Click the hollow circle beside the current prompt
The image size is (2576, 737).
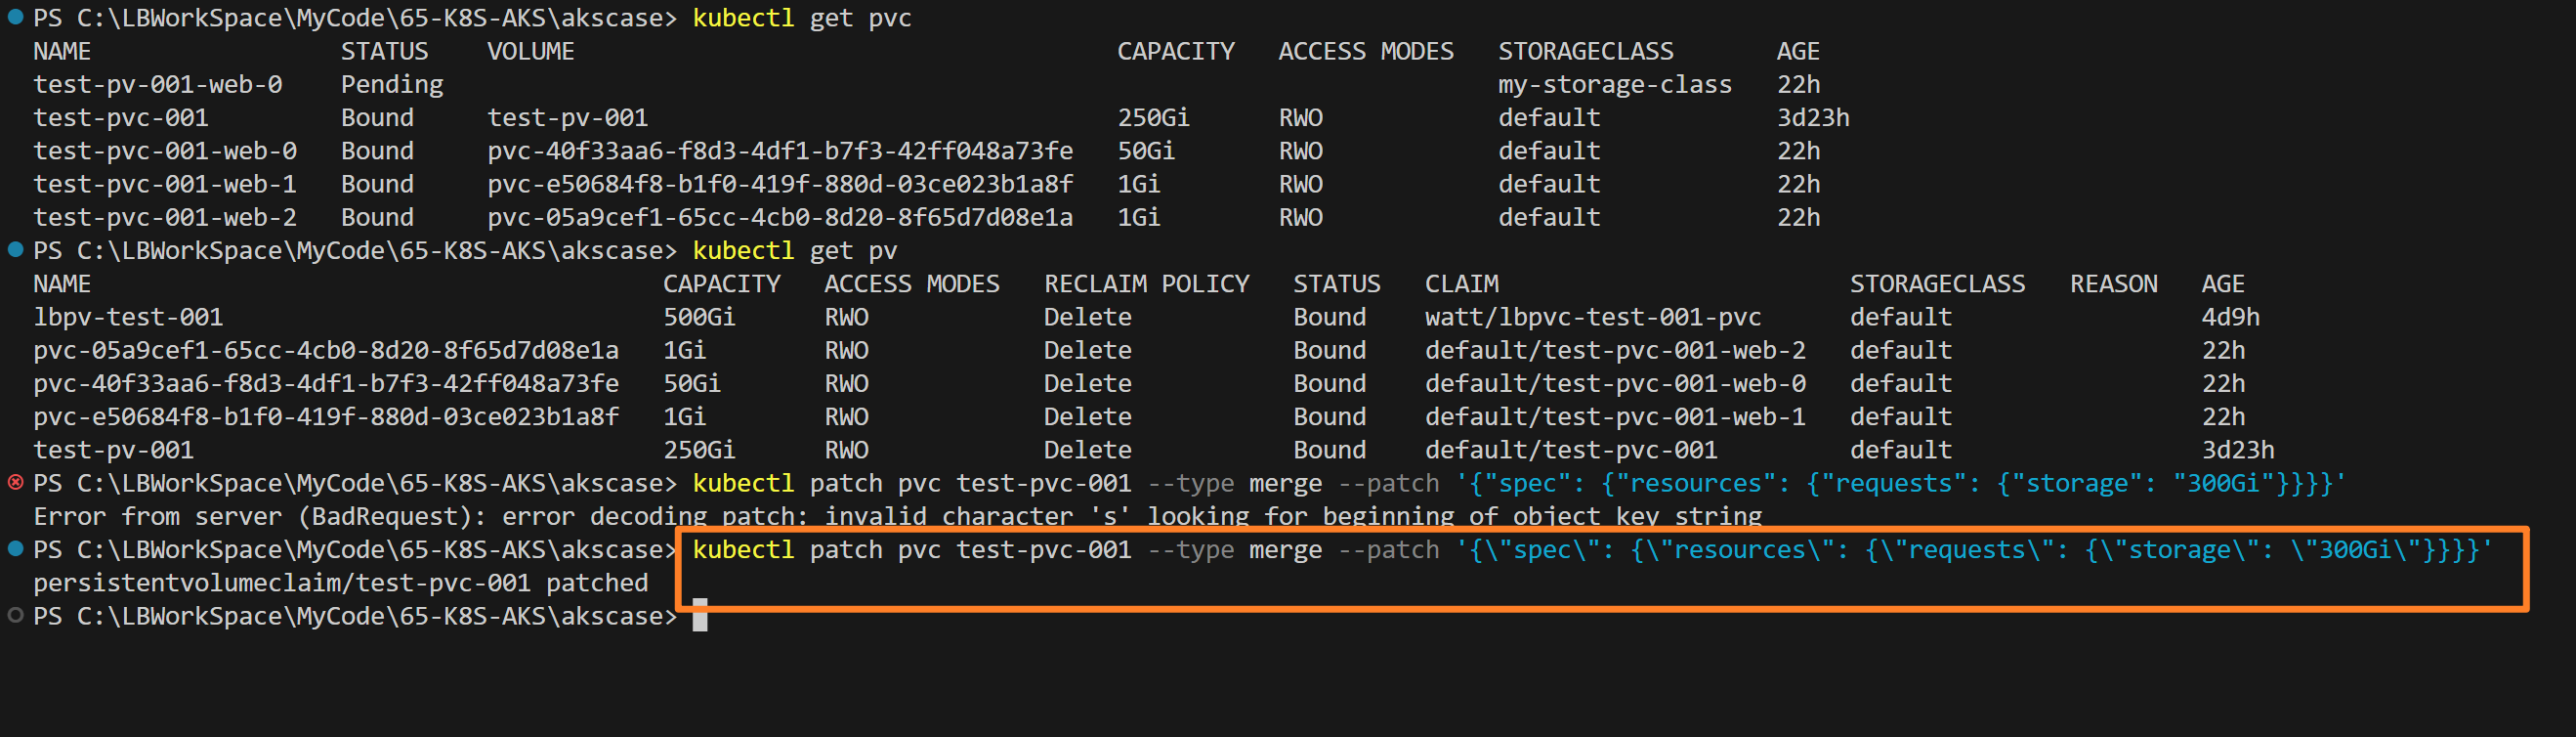click(x=15, y=616)
